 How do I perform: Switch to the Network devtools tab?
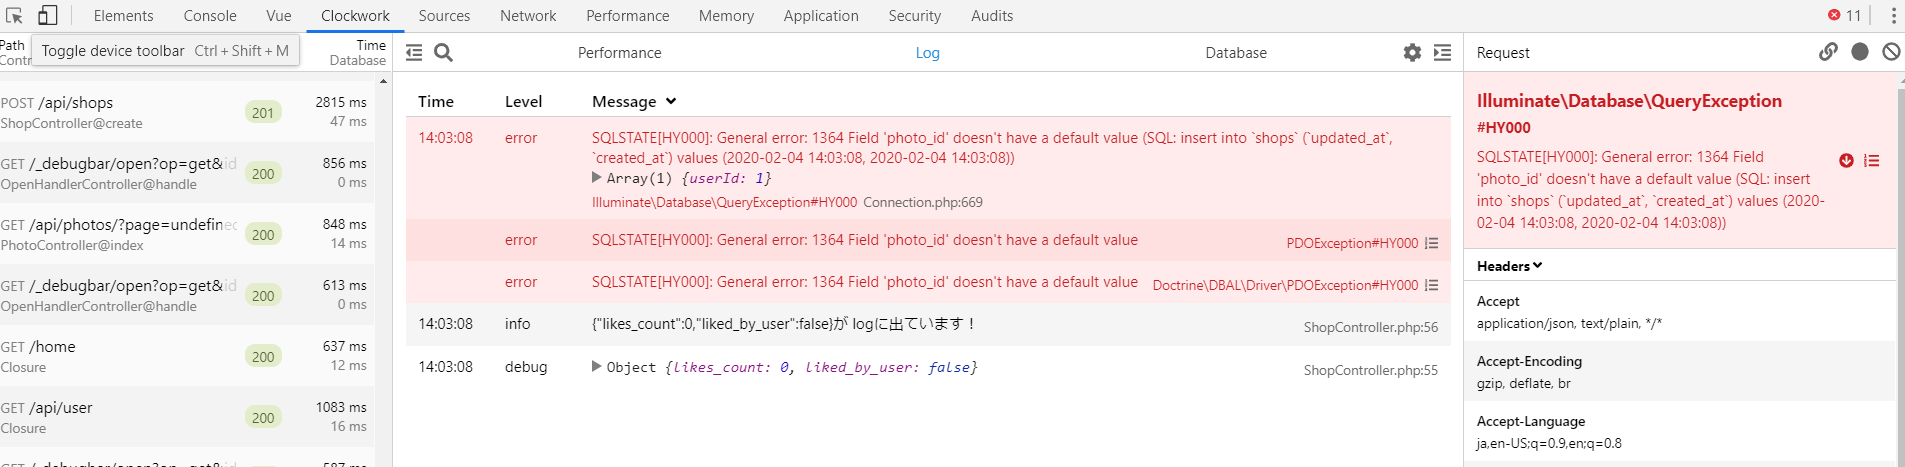pos(528,16)
